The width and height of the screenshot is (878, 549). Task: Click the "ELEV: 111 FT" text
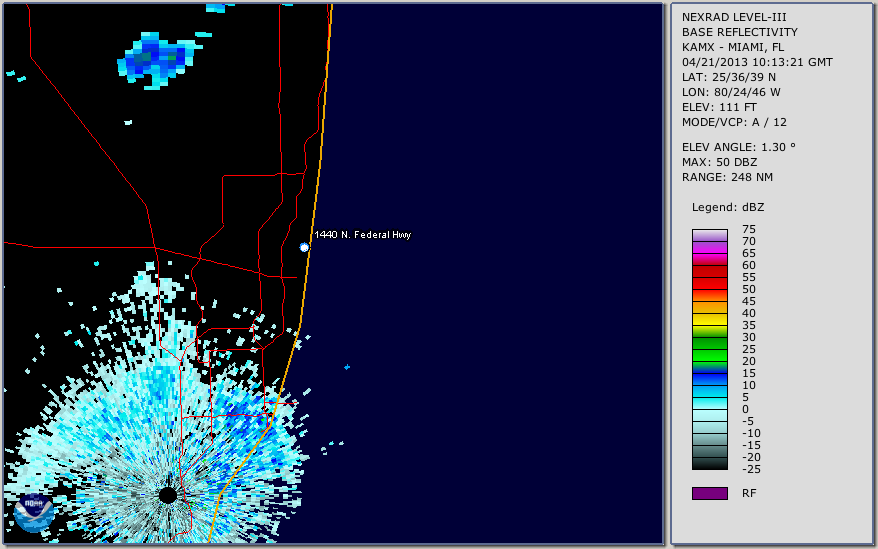tap(720, 108)
